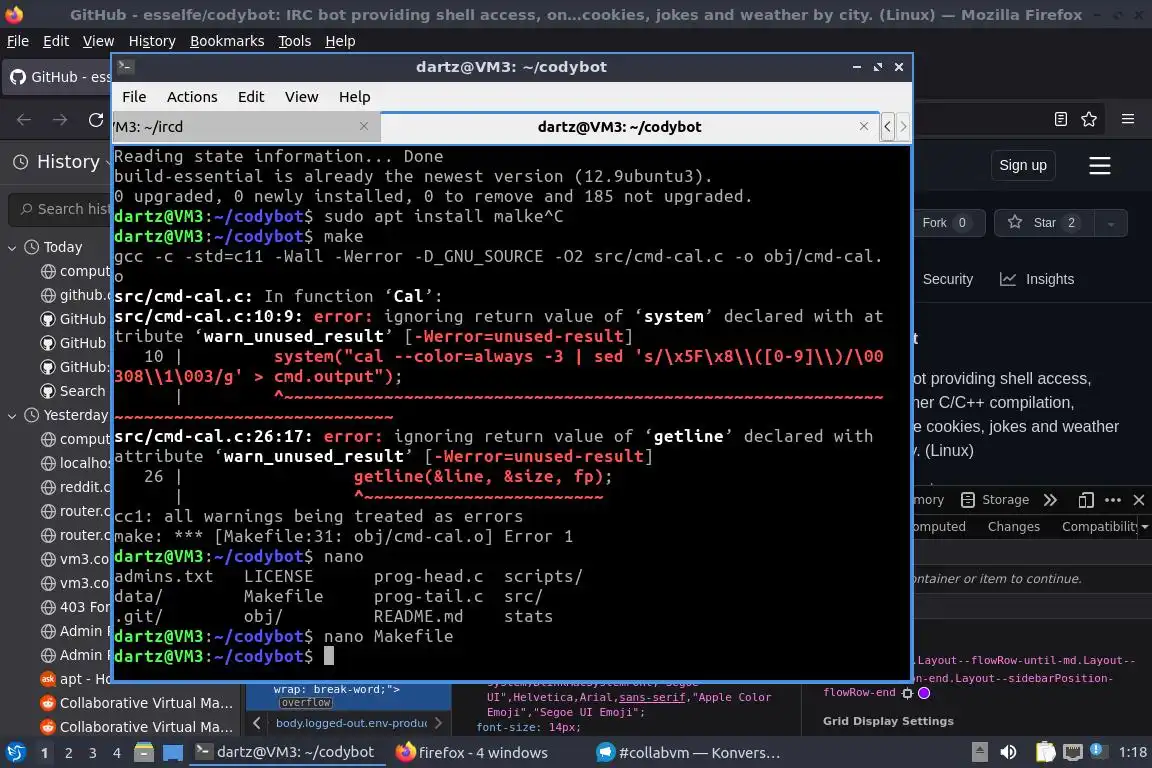Open the Insights tab on GitHub

[1037, 279]
